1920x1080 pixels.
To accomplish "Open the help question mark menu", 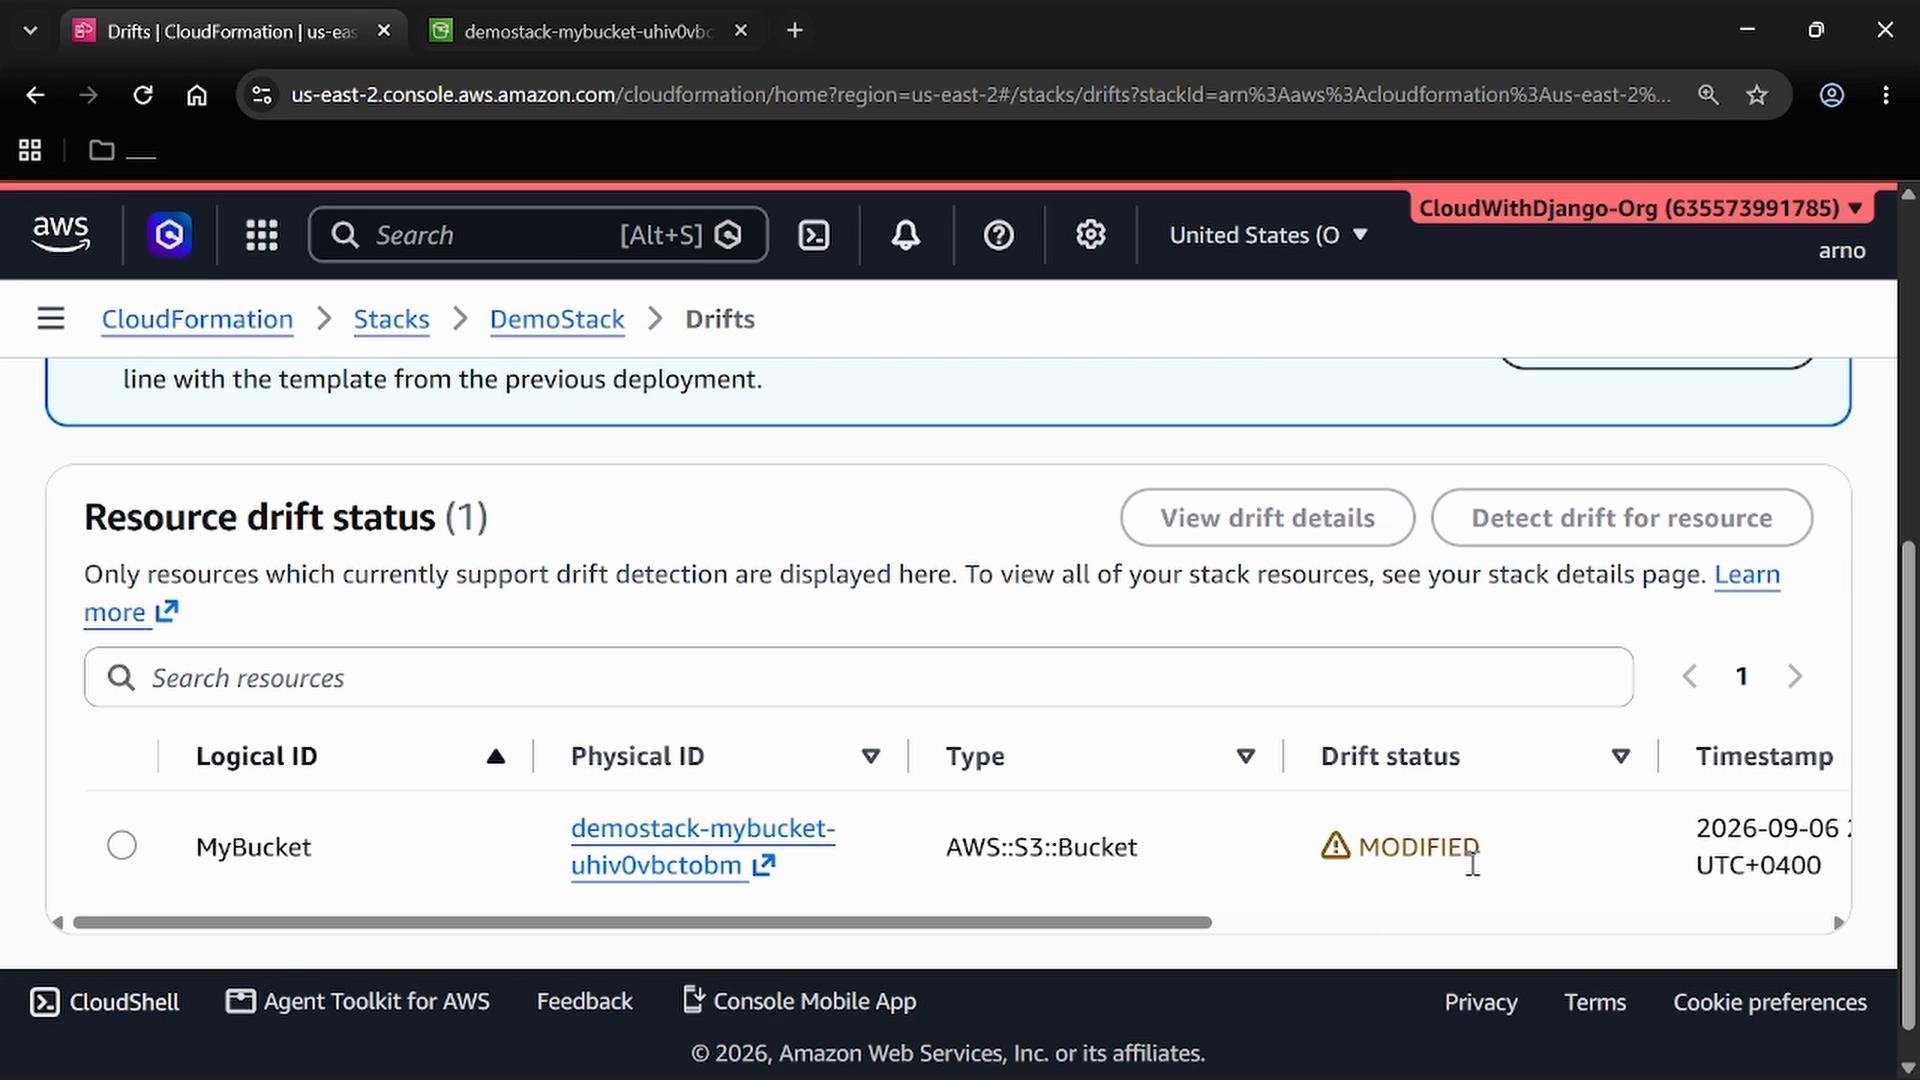I will [999, 235].
